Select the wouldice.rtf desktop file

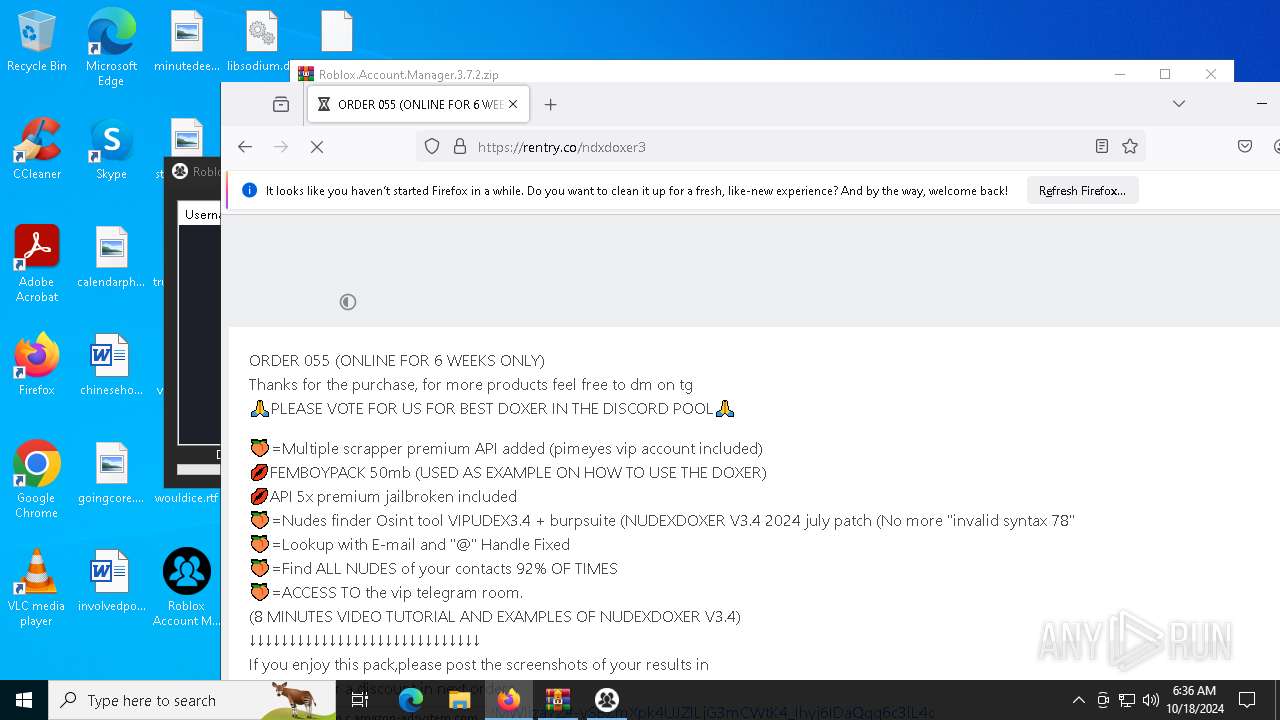[186, 497]
